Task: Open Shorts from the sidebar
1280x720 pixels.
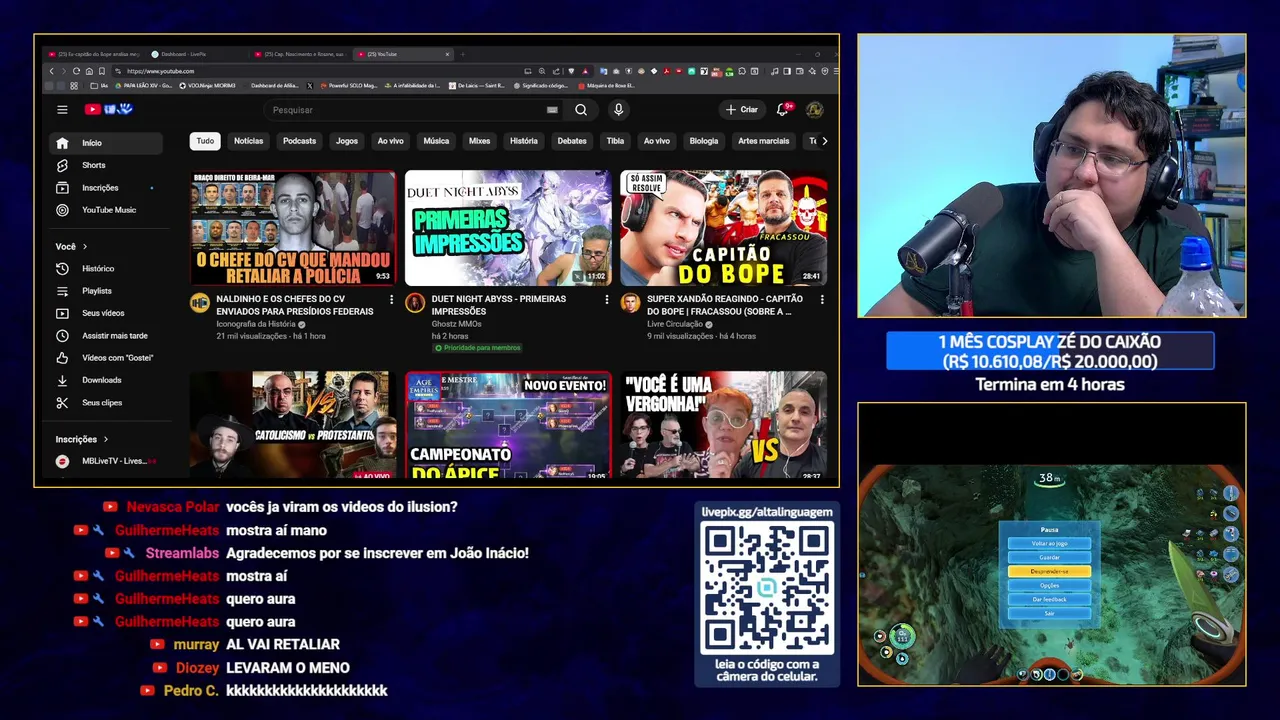Action: click(106, 165)
